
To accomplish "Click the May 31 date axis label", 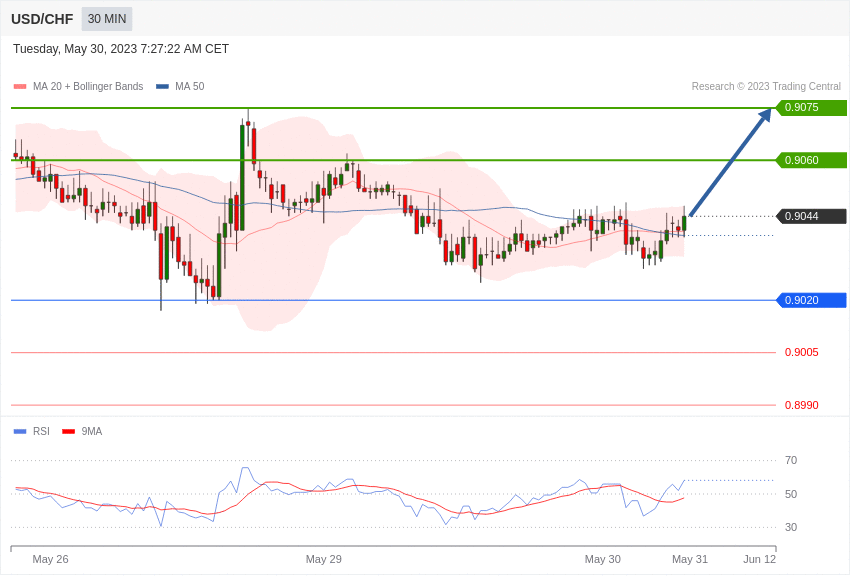I will (690, 559).
